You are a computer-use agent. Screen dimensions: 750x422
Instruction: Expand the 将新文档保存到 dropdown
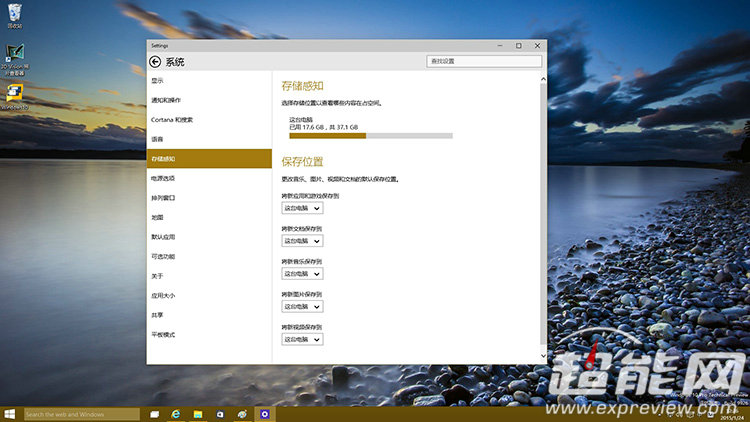click(x=302, y=241)
